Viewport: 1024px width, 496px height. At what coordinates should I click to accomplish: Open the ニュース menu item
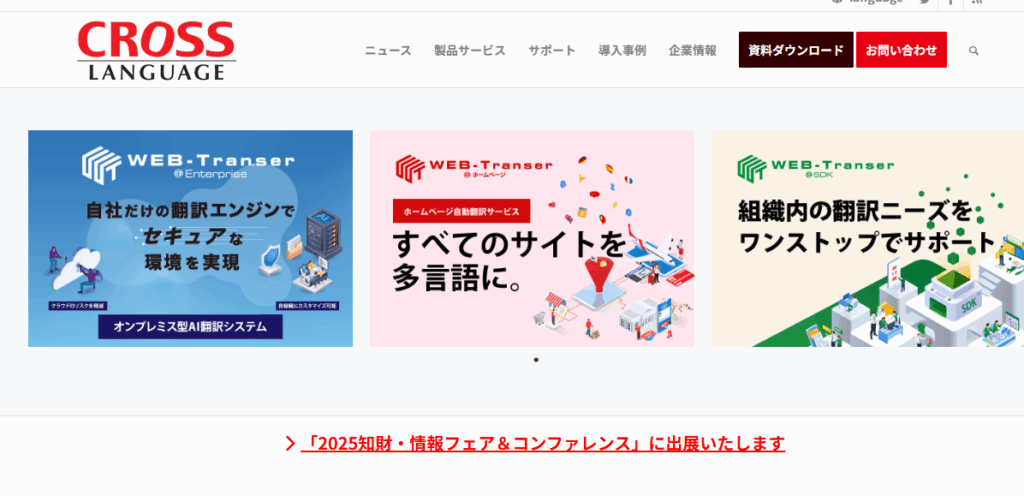pyautogui.click(x=388, y=50)
